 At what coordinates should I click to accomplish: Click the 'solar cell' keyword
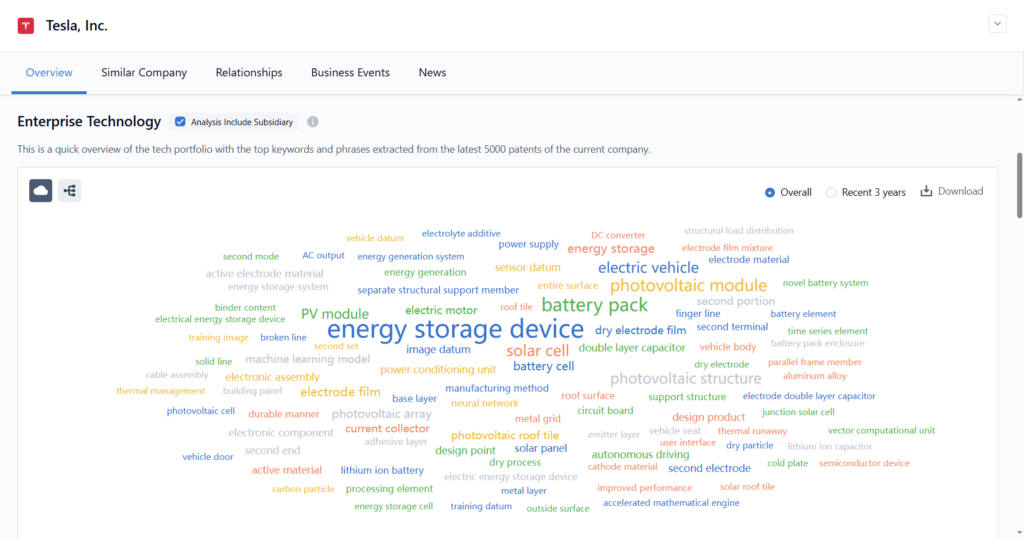click(x=537, y=351)
